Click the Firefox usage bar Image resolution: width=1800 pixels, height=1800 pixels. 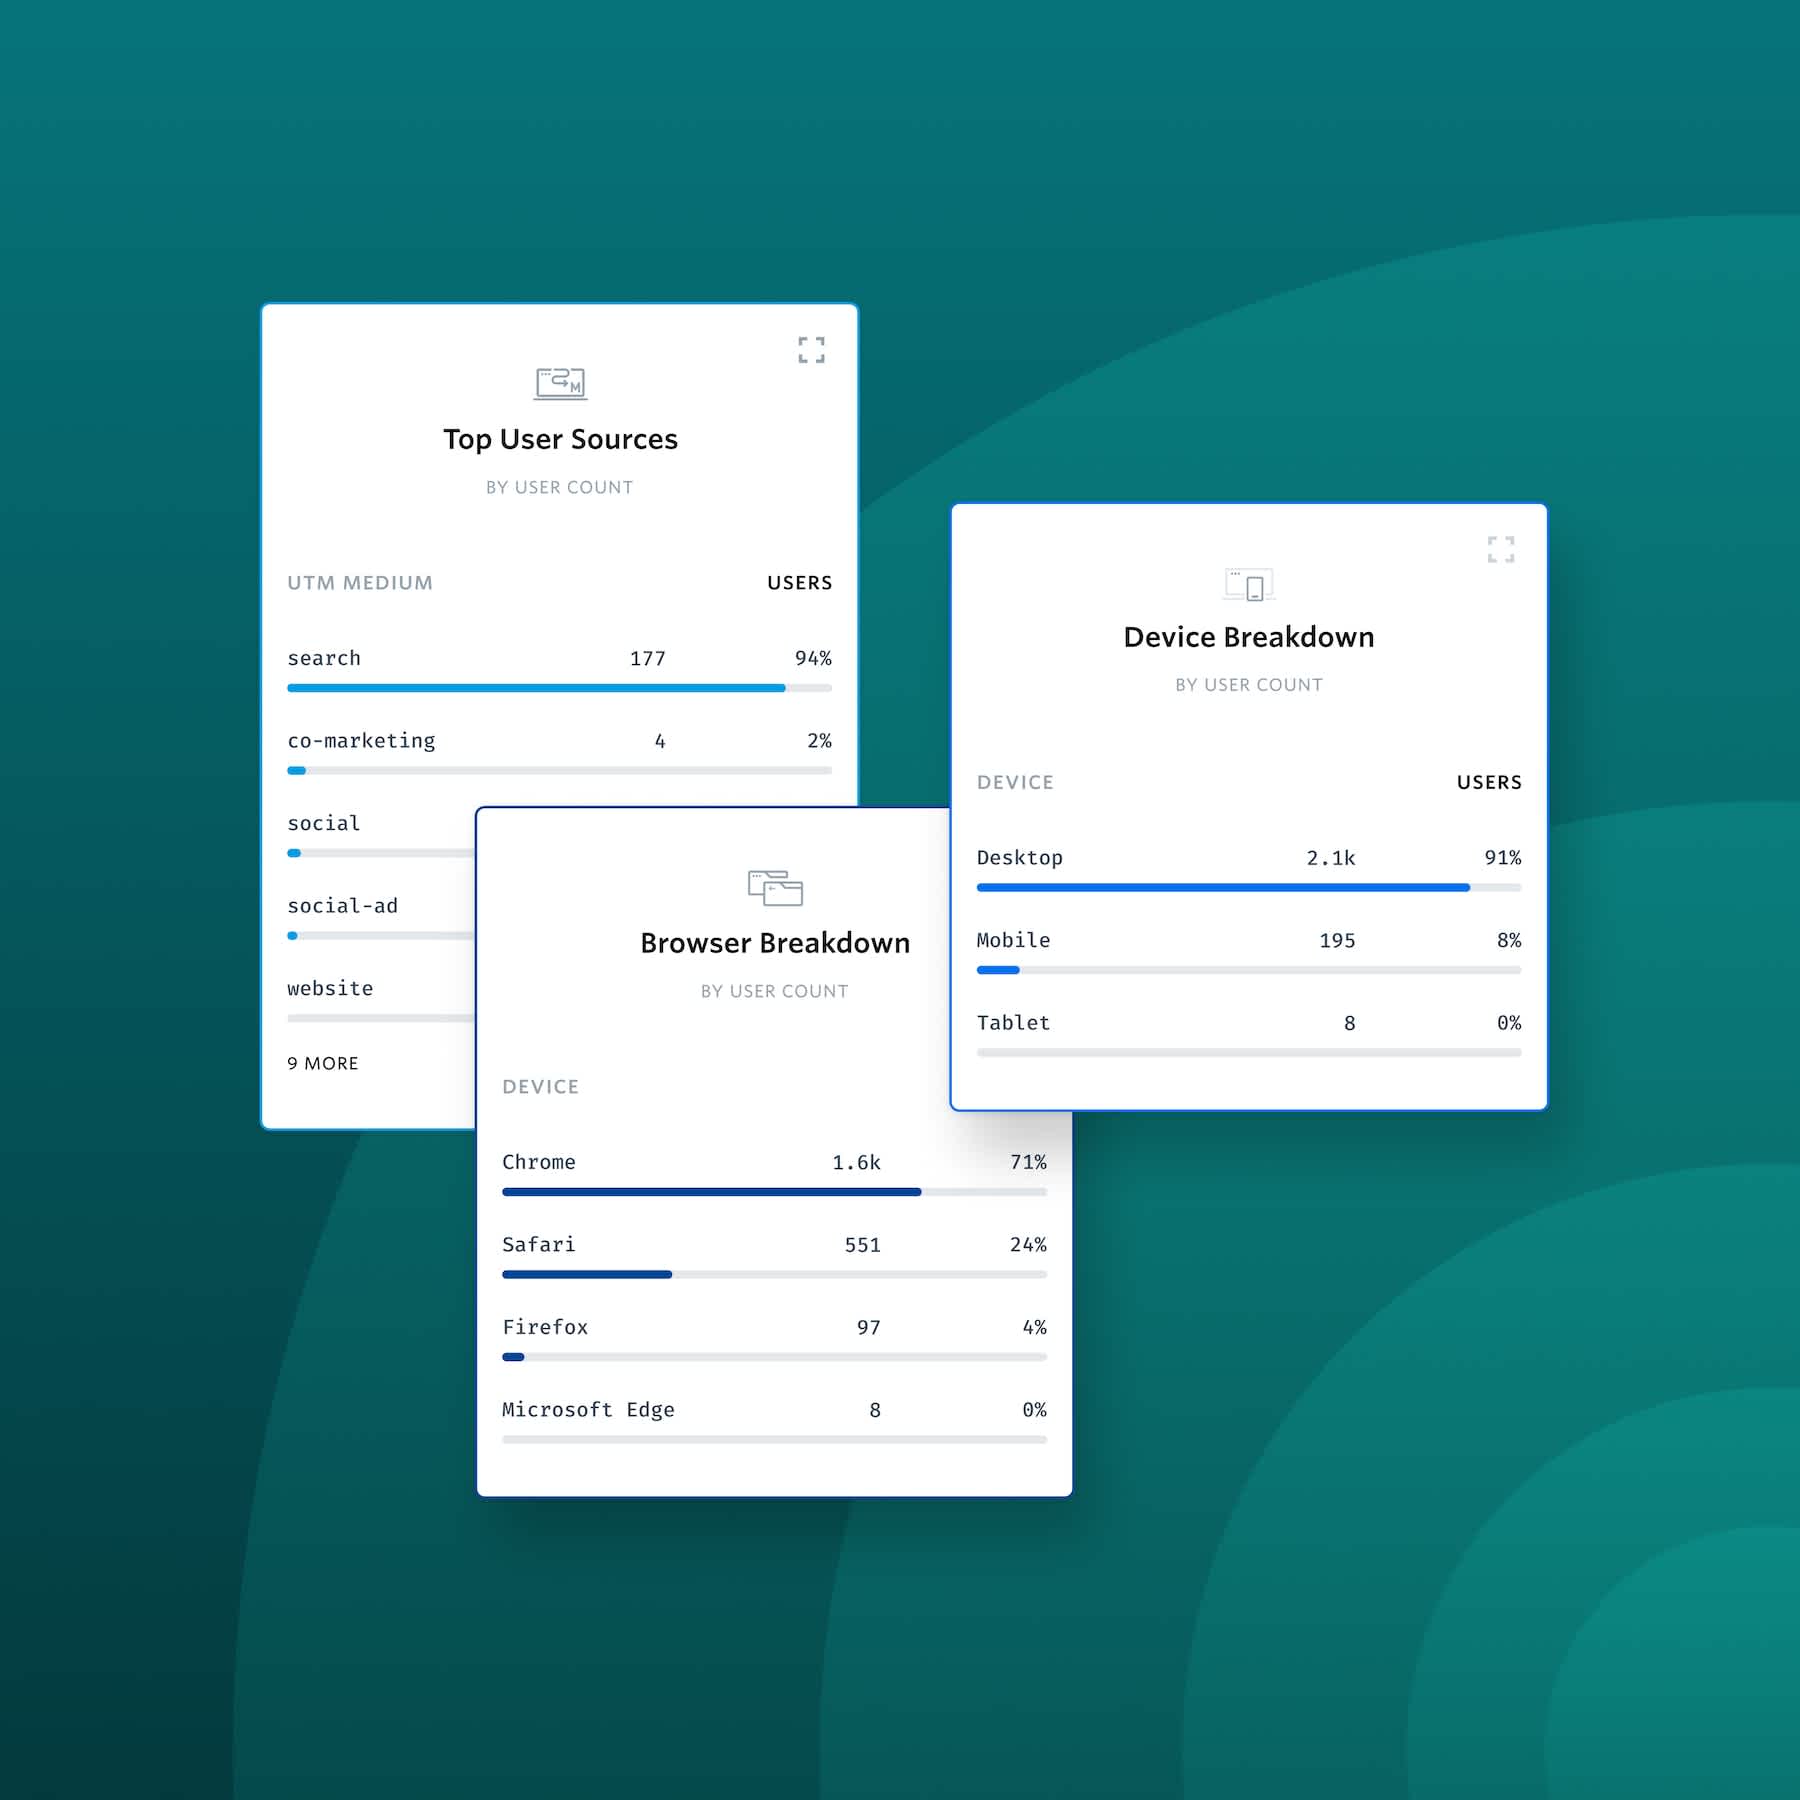pos(774,1357)
